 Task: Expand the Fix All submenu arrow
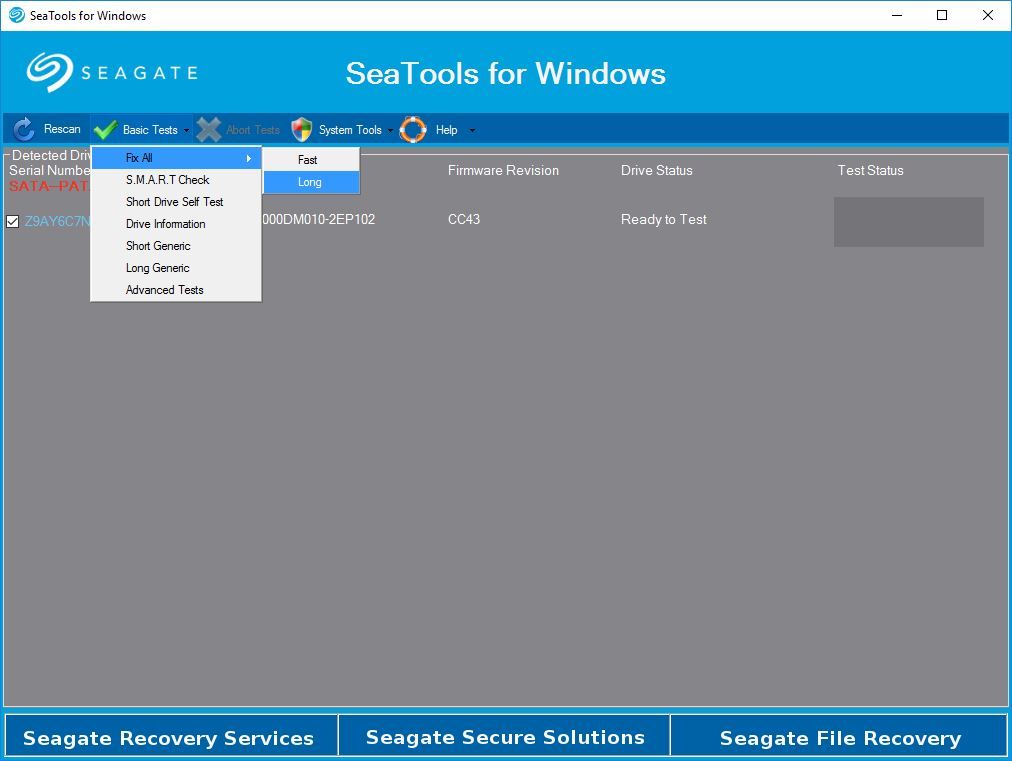[x=248, y=158]
